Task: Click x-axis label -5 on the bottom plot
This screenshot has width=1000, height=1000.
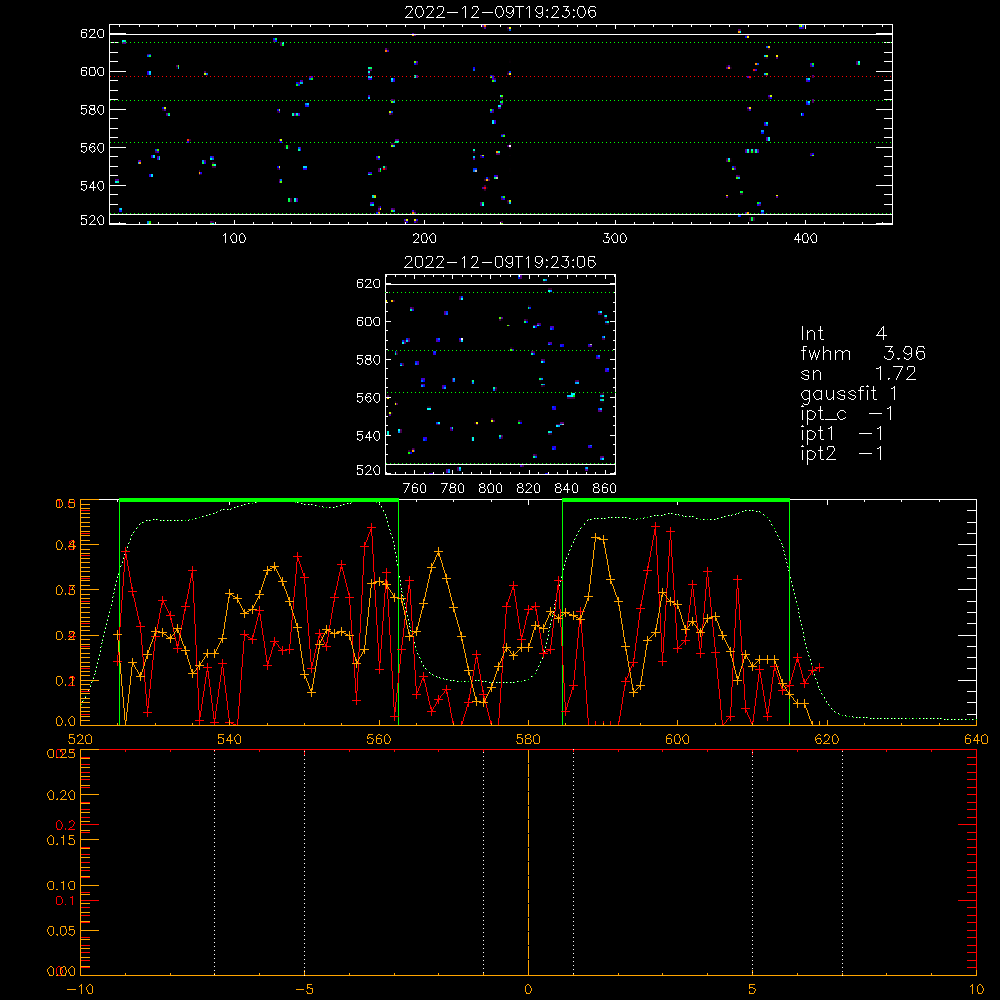Action: pos(305,990)
